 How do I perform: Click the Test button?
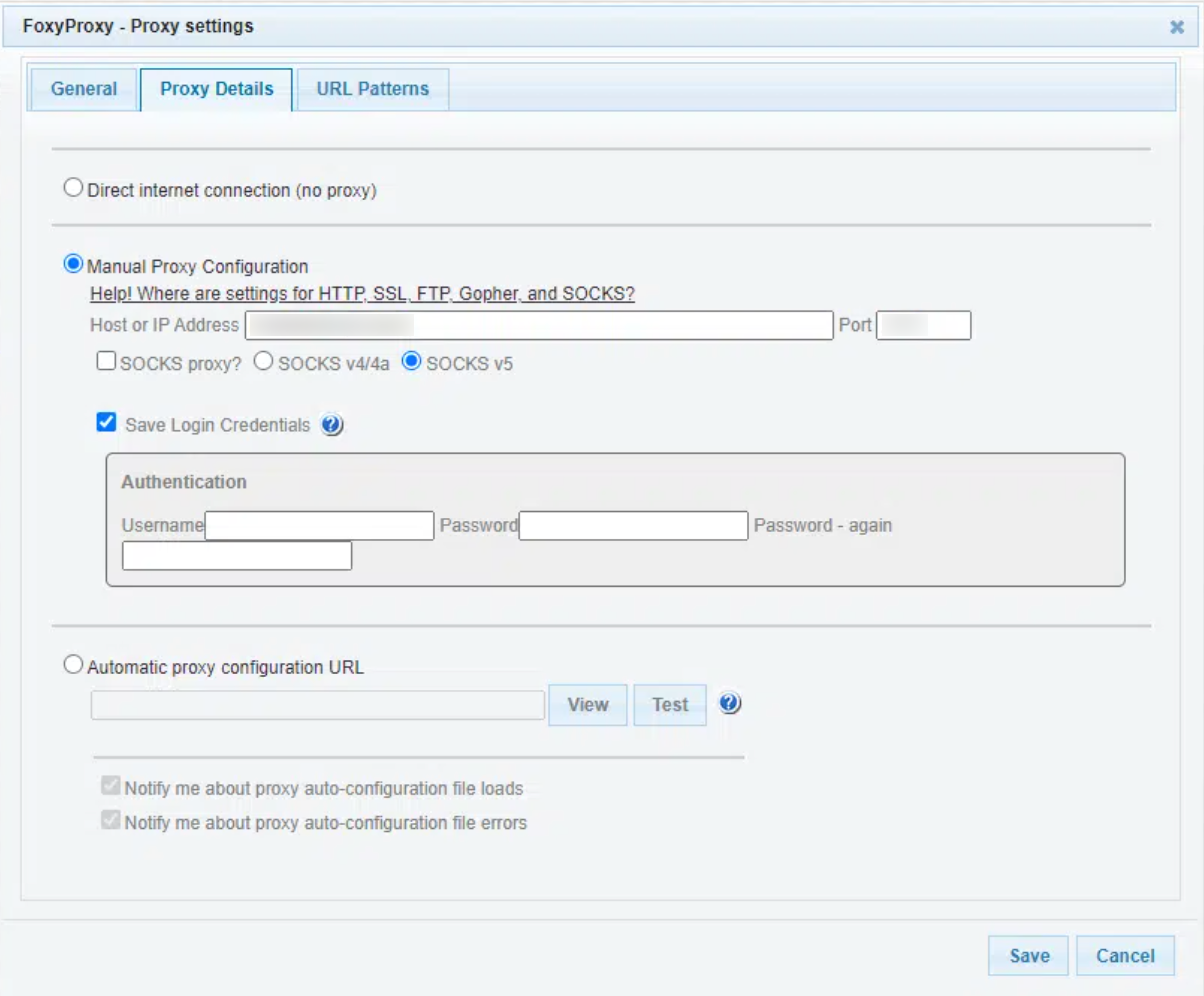coord(670,705)
